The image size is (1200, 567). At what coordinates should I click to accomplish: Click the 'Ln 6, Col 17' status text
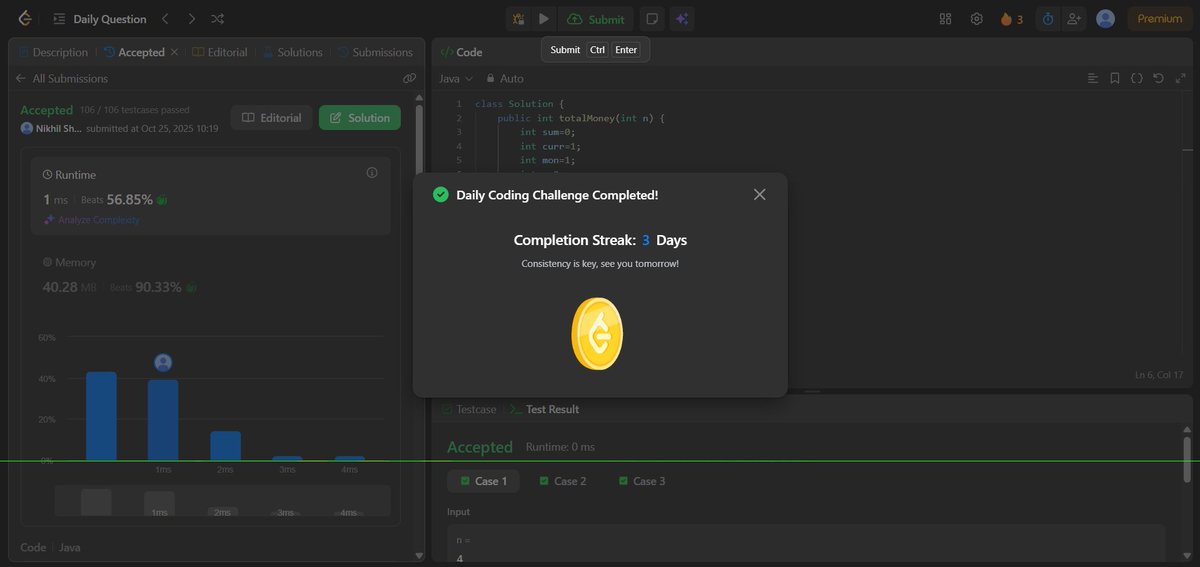1159,375
